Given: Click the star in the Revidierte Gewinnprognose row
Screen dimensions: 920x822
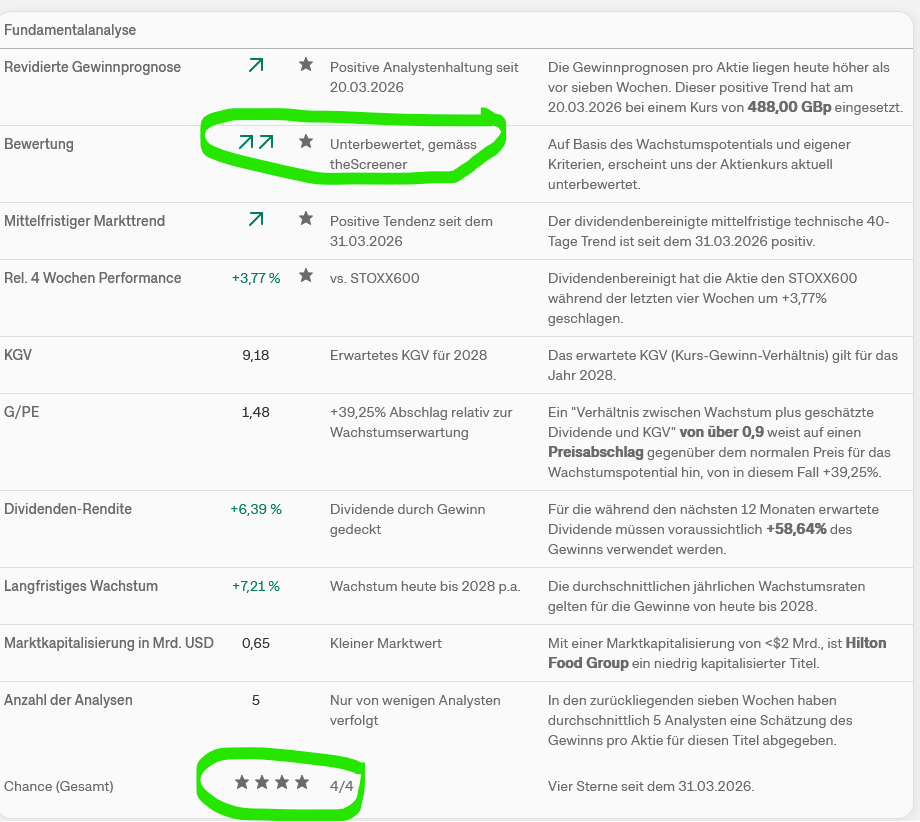Looking at the screenshot, I should pyautogui.click(x=306, y=65).
